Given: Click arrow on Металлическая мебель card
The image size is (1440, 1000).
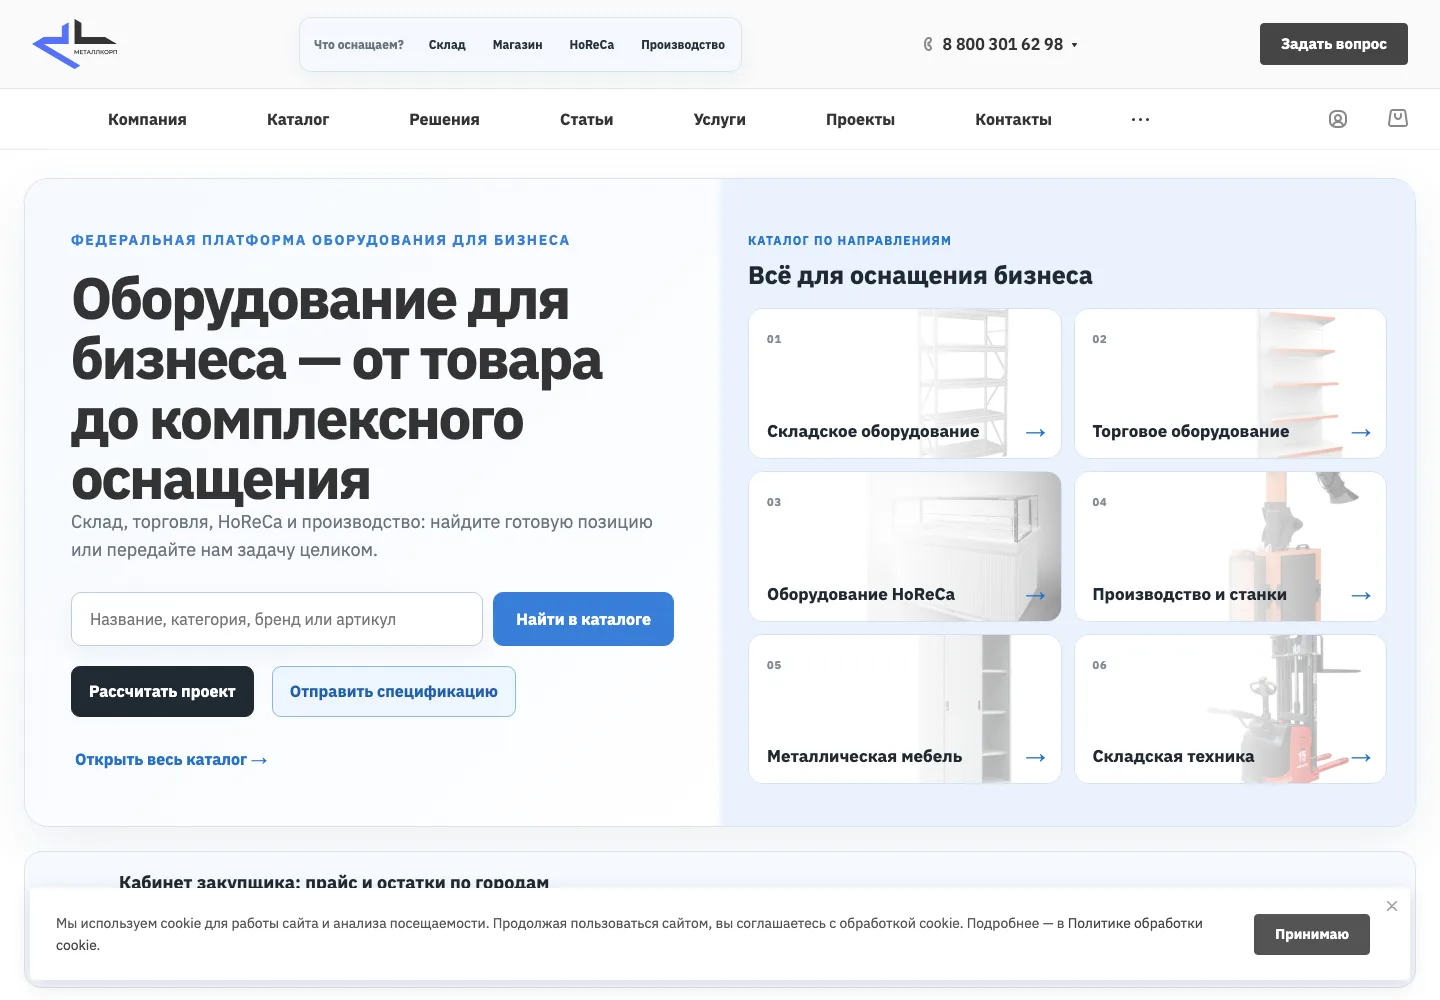Looking at the screenshot, I should pyautogui.click(x=1036, y=757).
